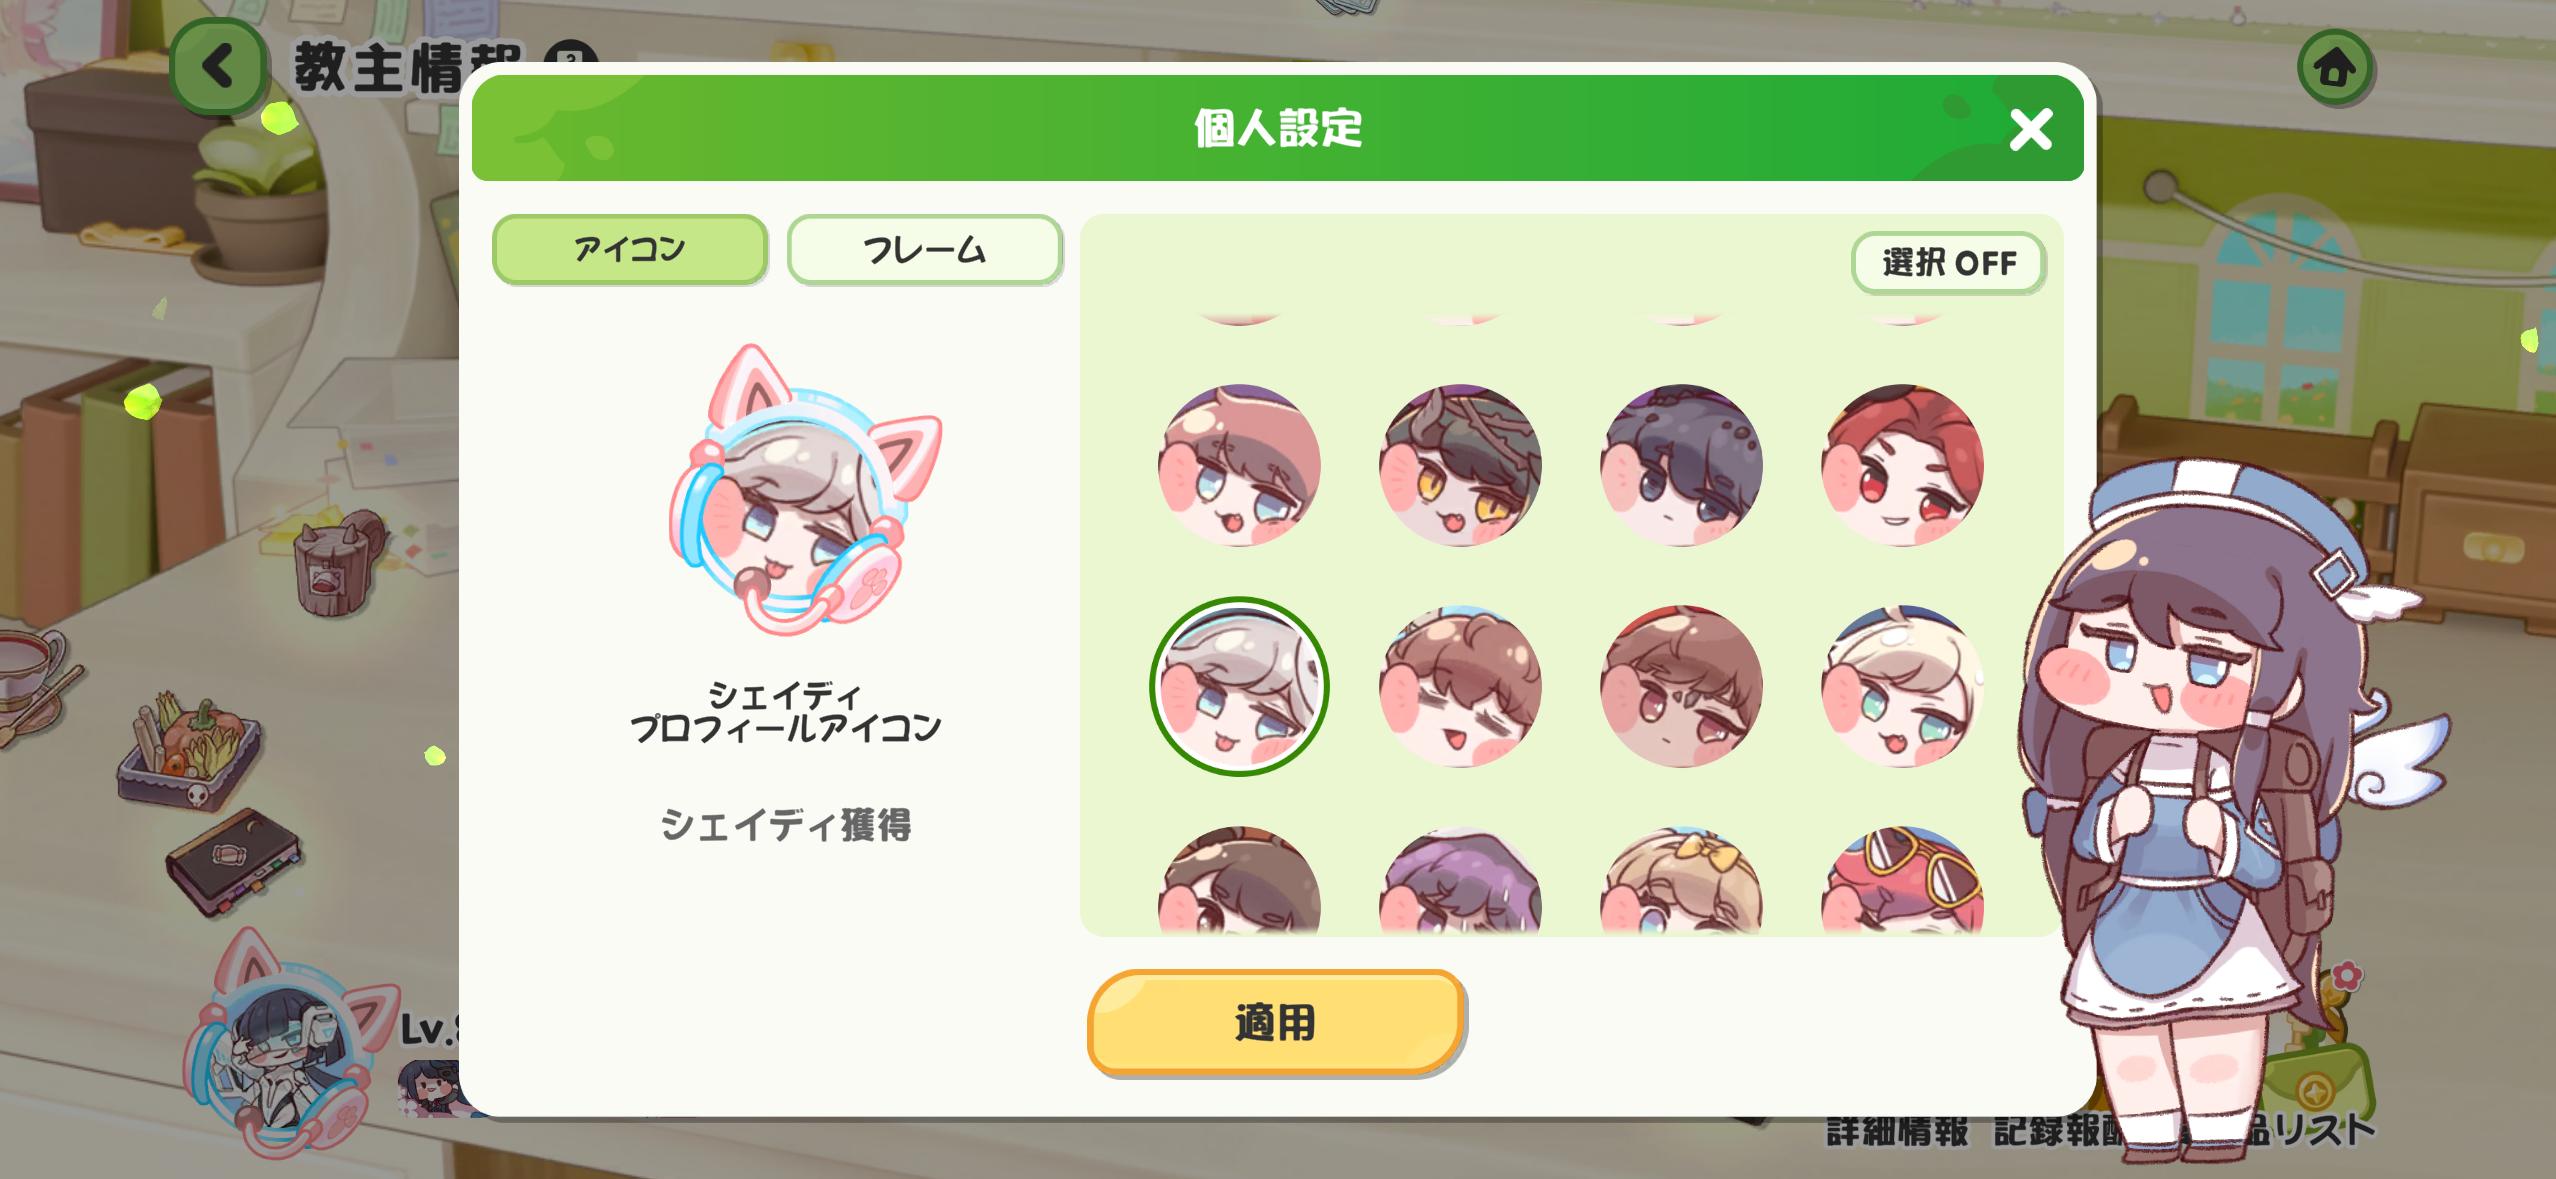
Task: Pick the dark-haired character icon with closed mouth
Action: coord(1681,465)
